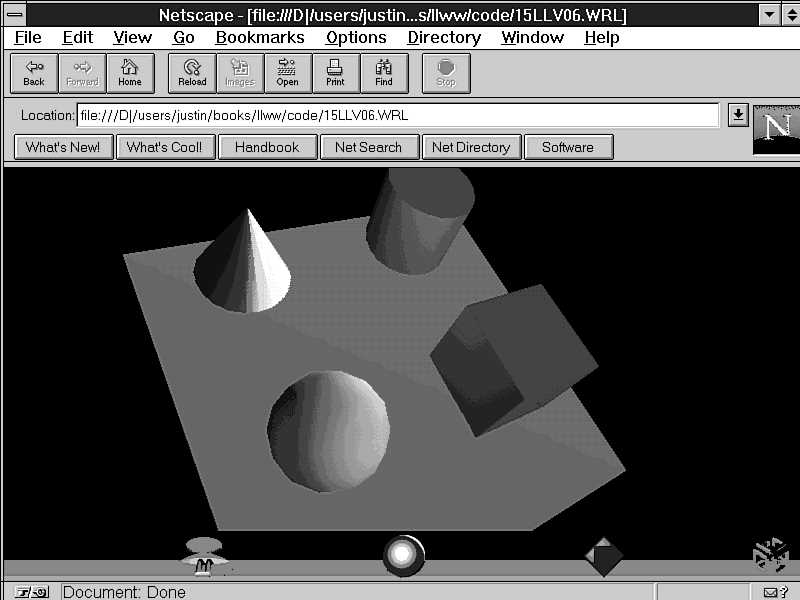Select the spin sphere navigation control
This screenshot has width=800, height=600.
[403, 555]
